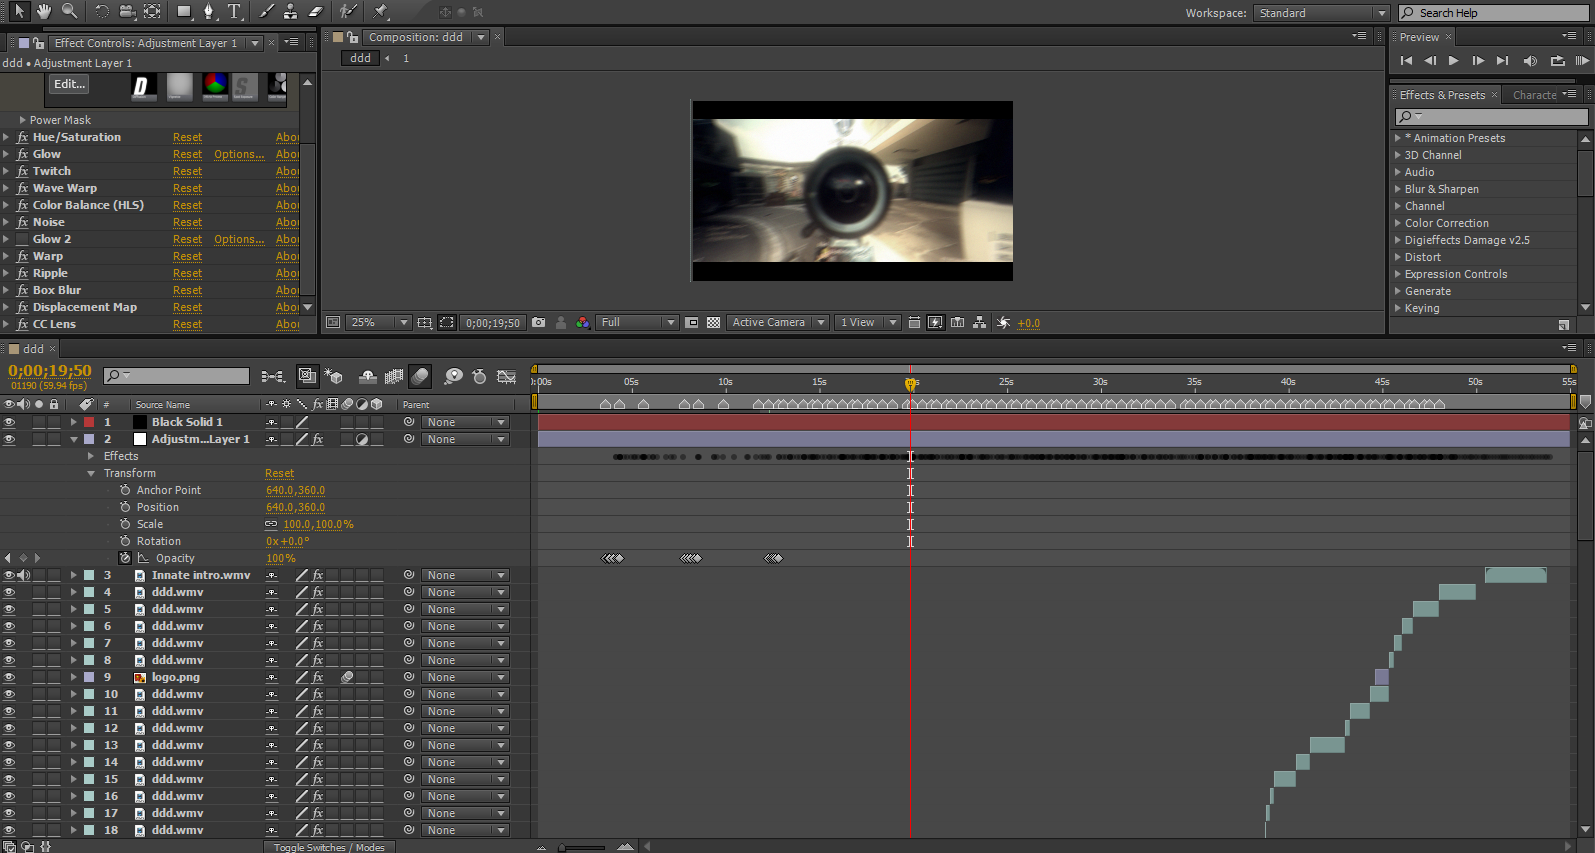Toggle motion blur for the composition
Viewport: 1595px width, 853px height.
click(x=420, y=377)
